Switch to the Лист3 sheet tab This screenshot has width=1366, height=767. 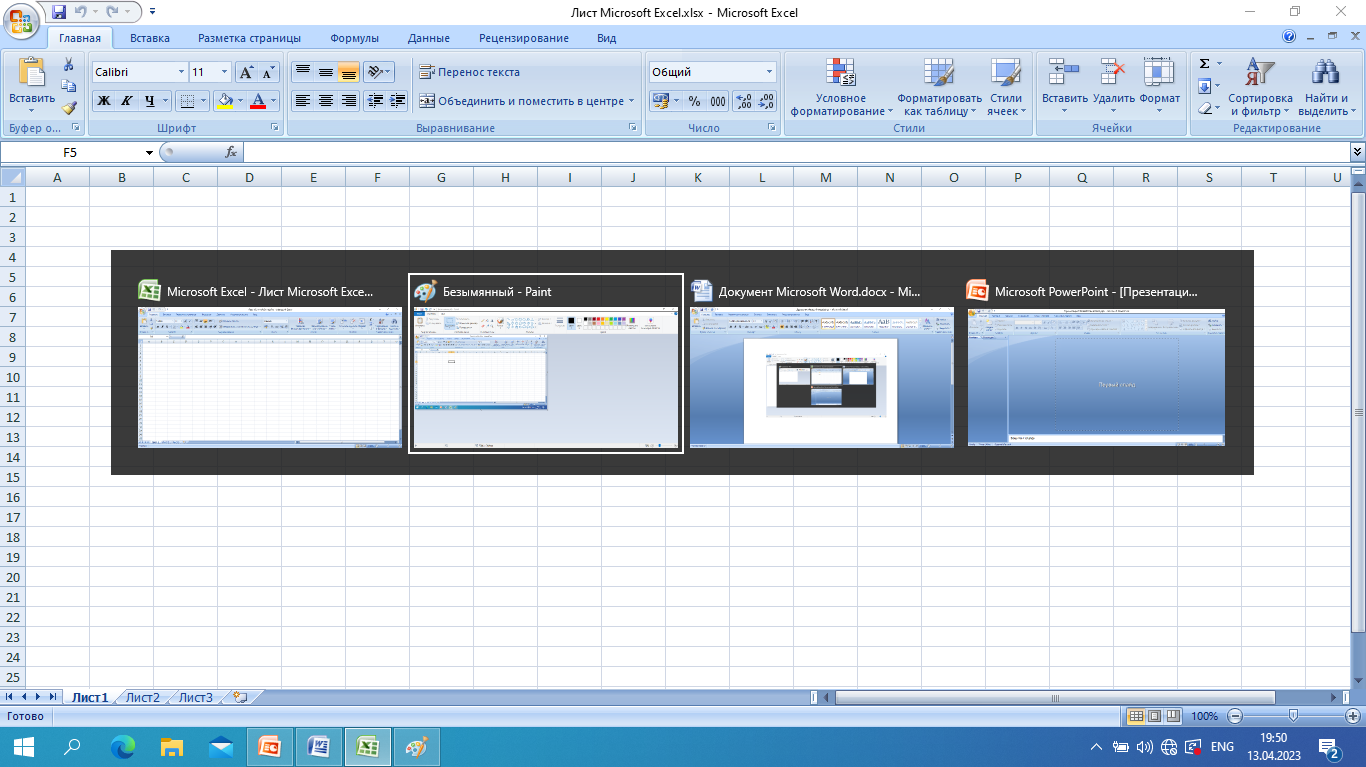click(195, 697)
